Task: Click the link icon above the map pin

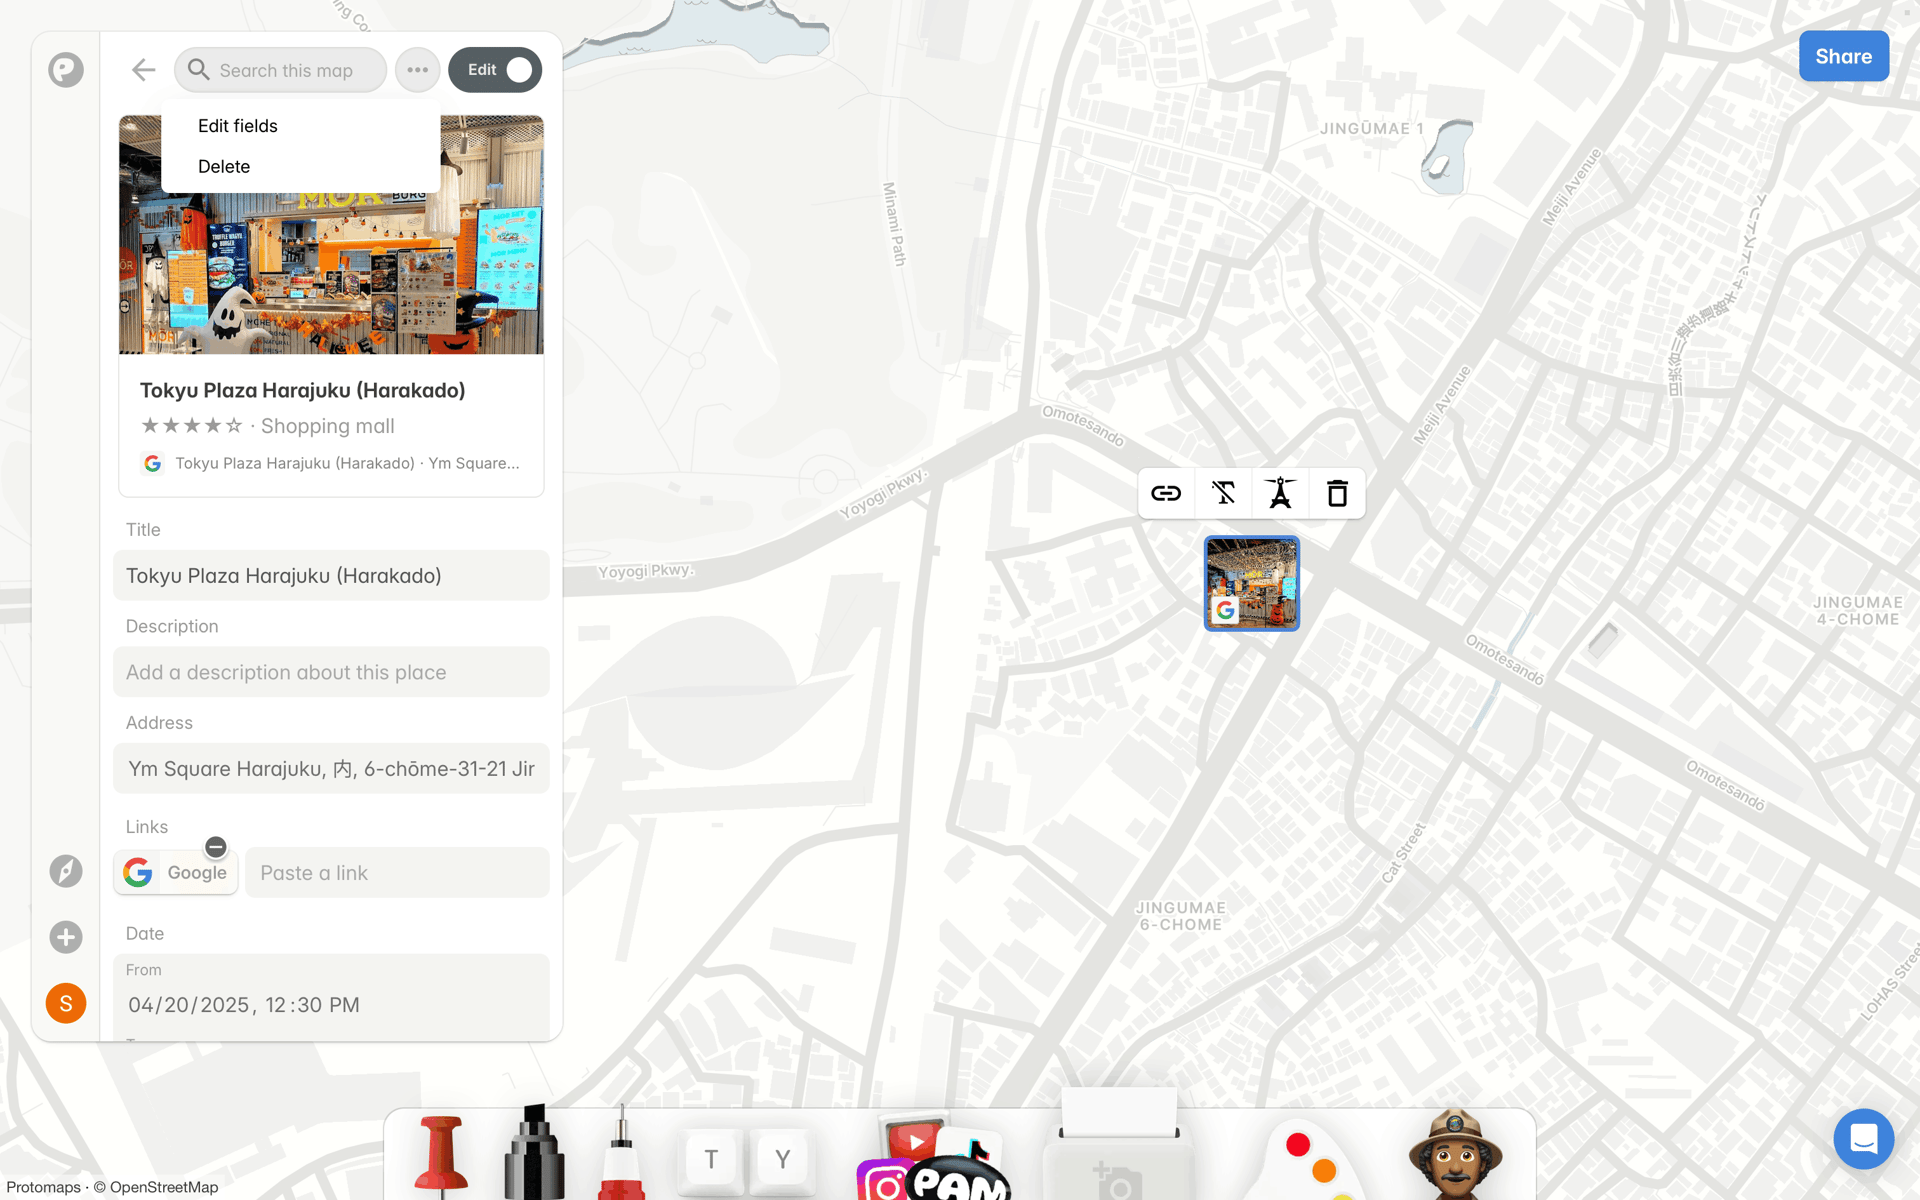Action: [x=1166, y=493]
